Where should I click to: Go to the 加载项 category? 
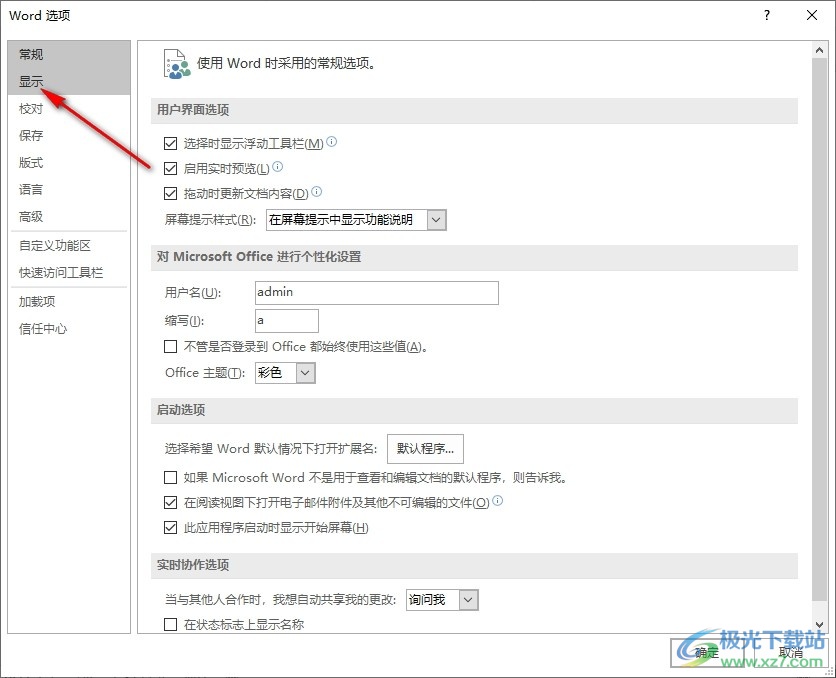click(69, 302)
